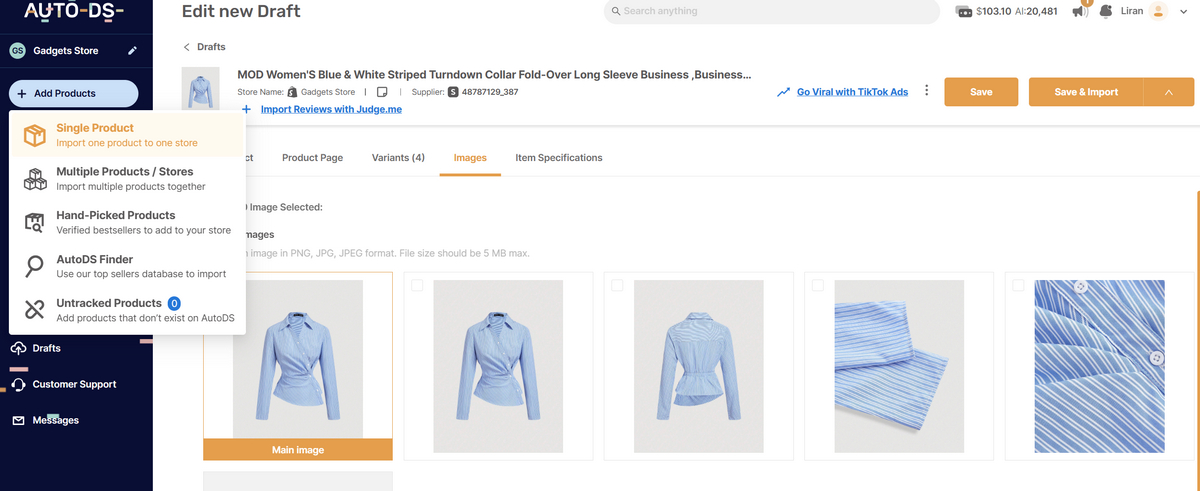Screen dimensions: 1200x491
Task: Click the Customer Support headset icon
Action: (19, 384)
